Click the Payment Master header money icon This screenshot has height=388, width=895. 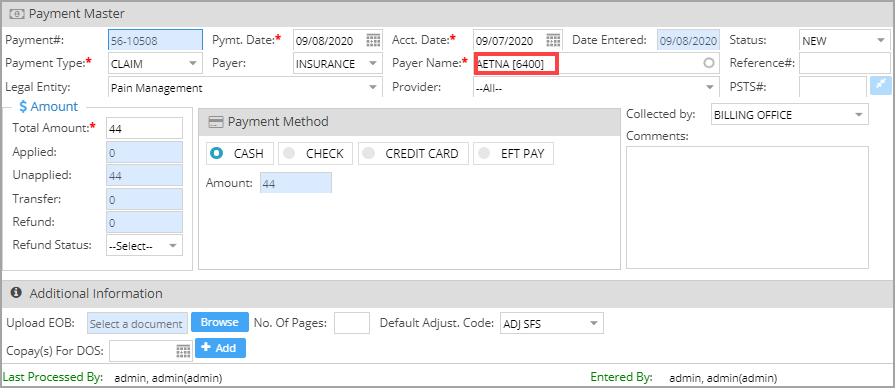[x=17, y=13]
